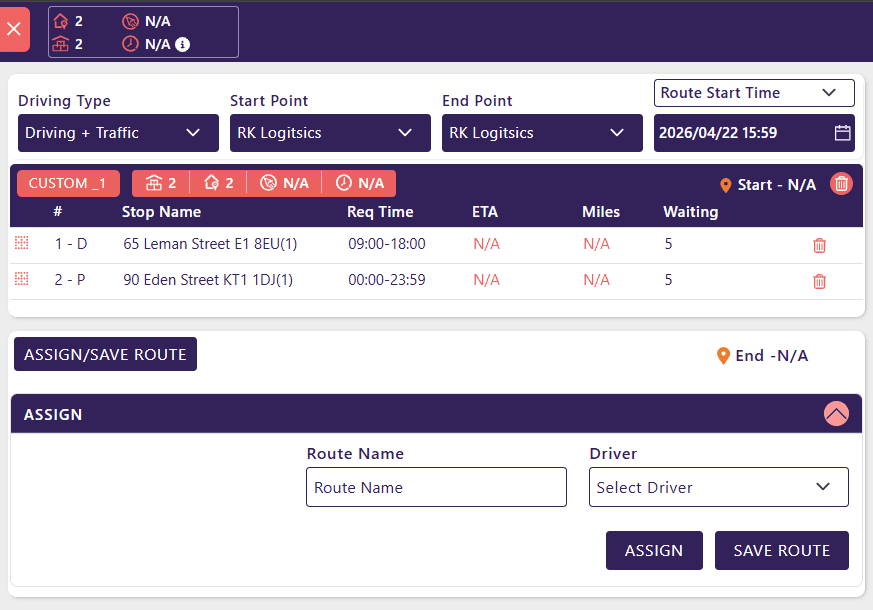
Task: Click the clock N/A icon in the route bar
Action: click(344, 183)
